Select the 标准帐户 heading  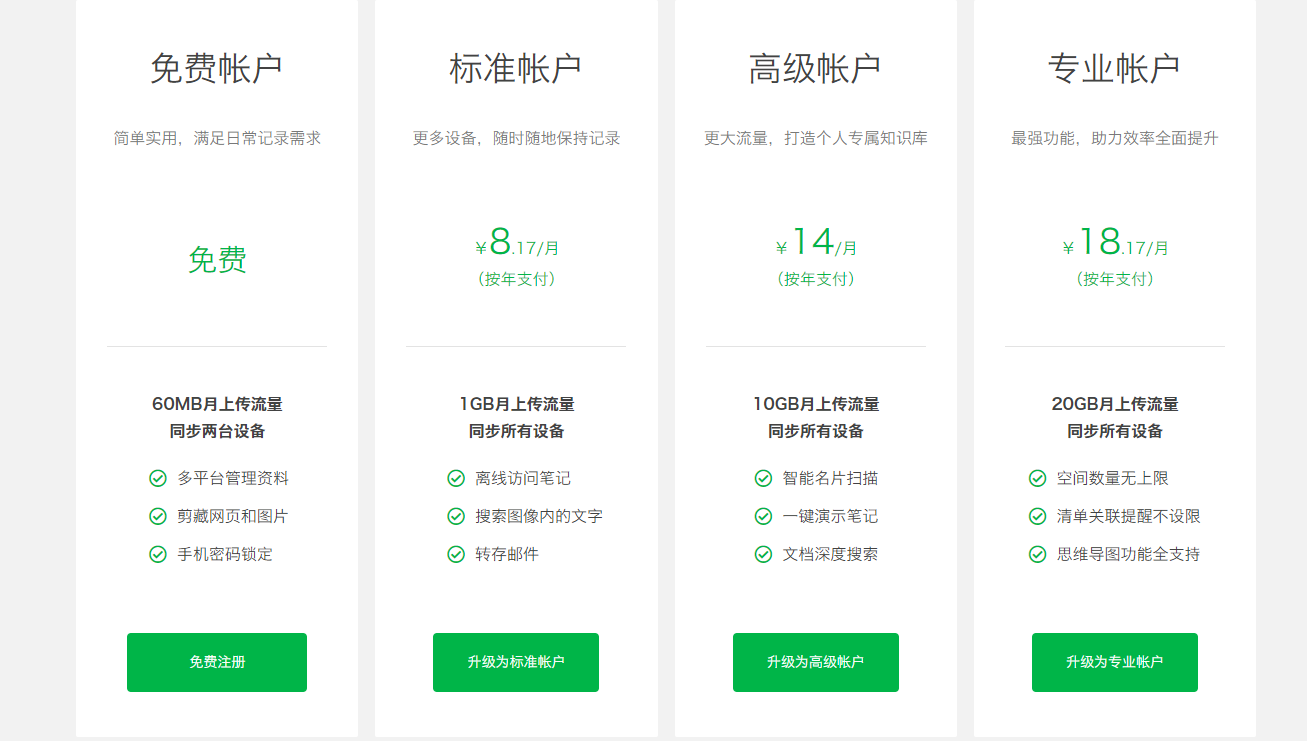click(516, 68)
